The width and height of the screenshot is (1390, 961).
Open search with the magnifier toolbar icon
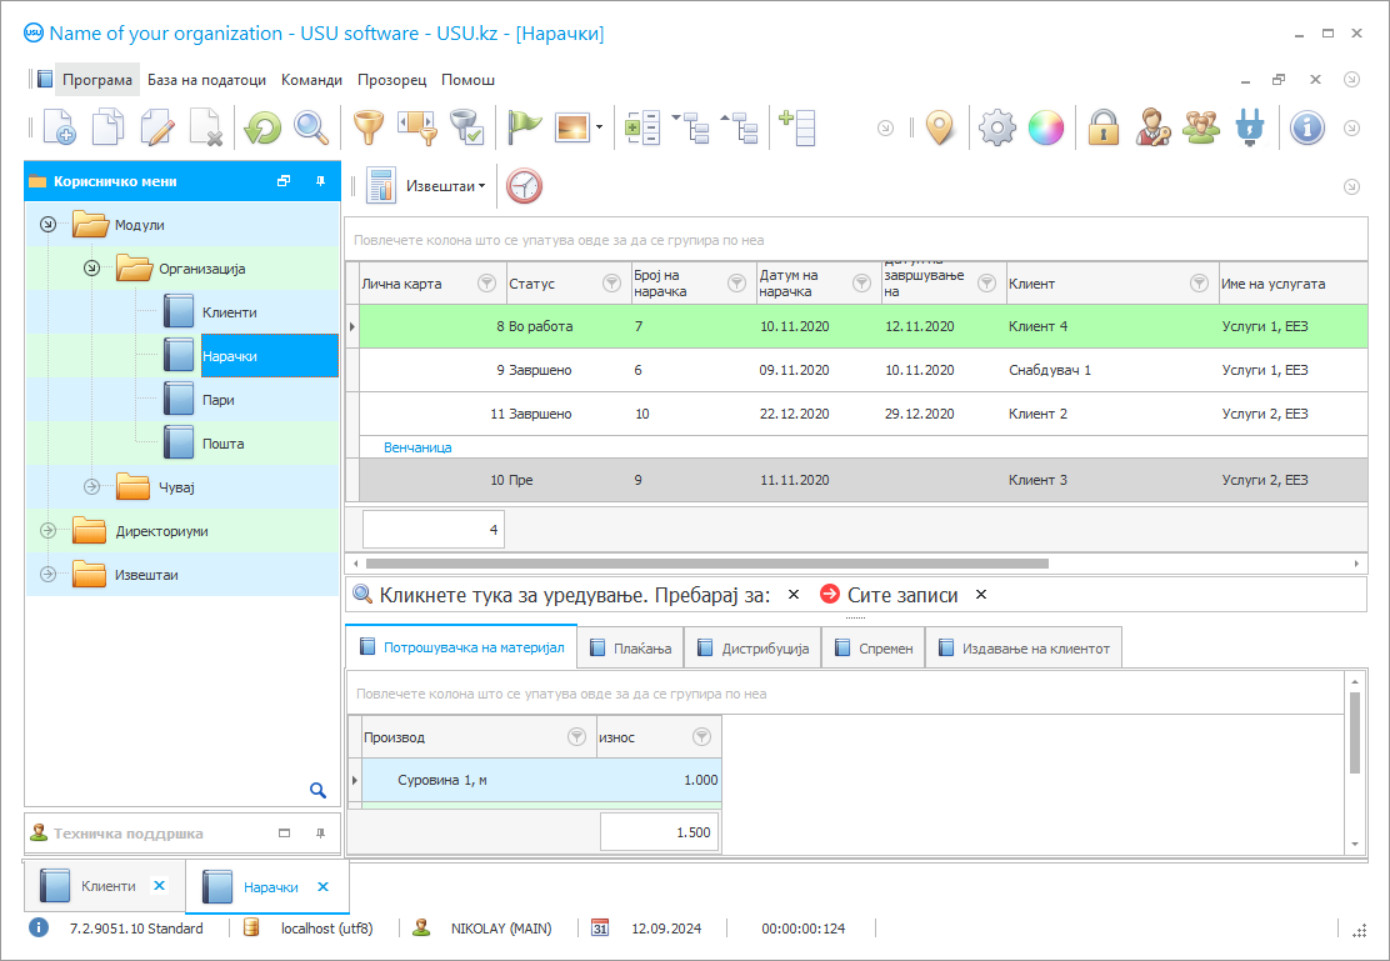point(311,127)
